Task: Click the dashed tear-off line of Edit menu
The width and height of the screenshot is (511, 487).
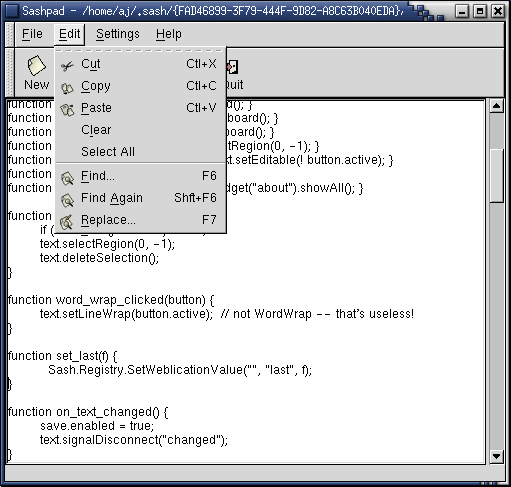Action: (140, 51)
